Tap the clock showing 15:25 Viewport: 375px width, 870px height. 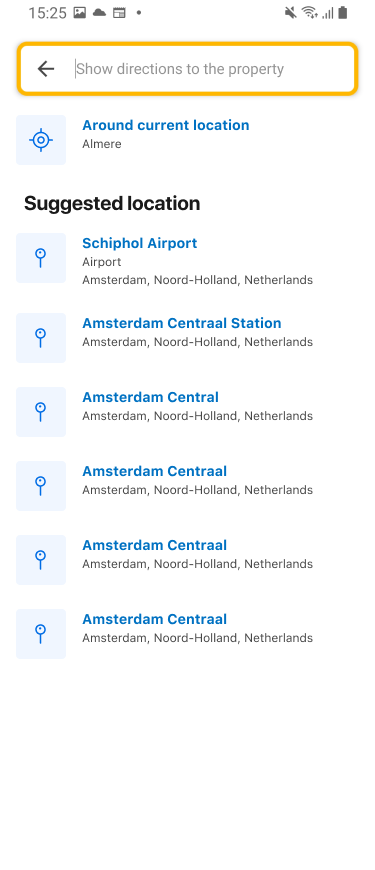pos(47,13)
